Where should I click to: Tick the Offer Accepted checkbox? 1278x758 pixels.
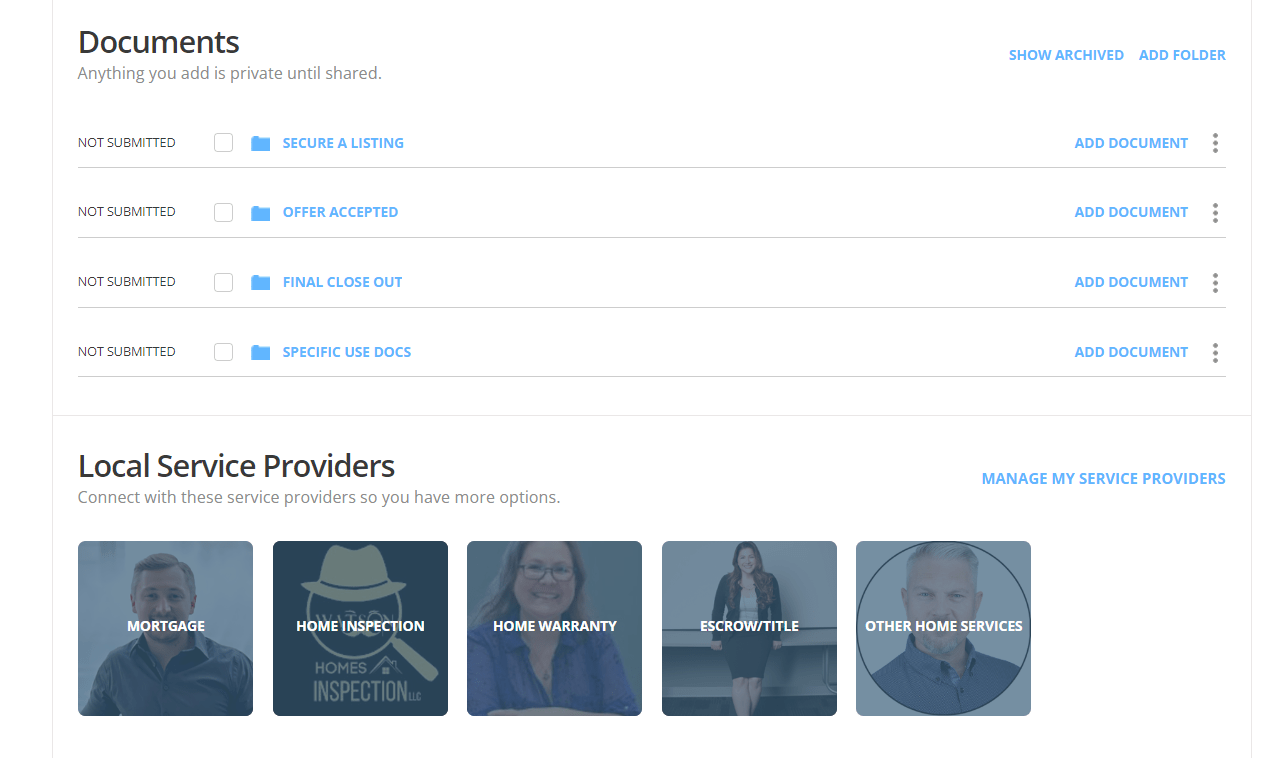click(x=224, y=213)
